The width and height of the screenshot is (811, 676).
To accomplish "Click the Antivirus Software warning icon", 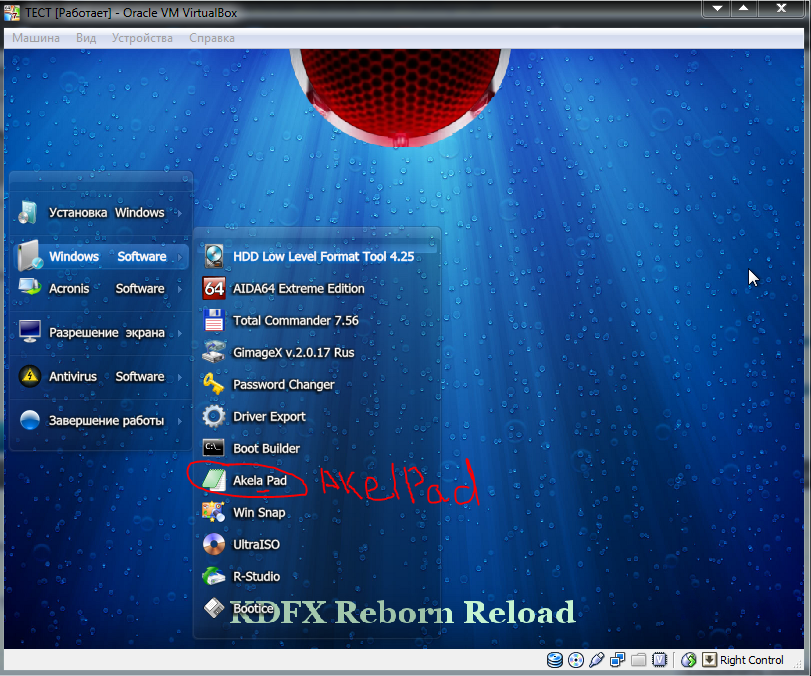I will (x=29, y=376).
